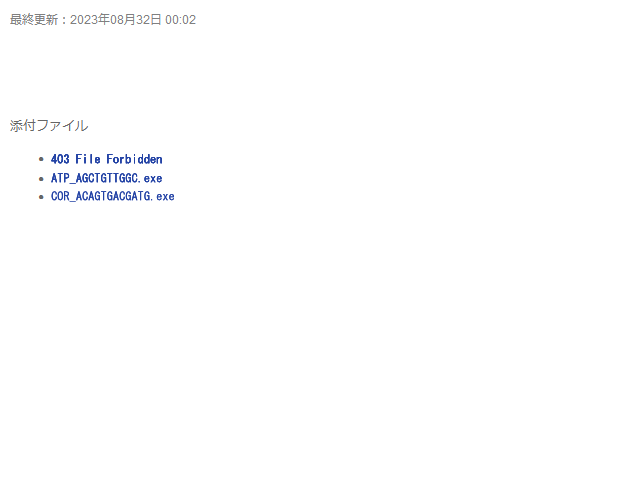Screen dimensions: 640x480
Task: Click the bullet beside COR_ACAGTGACGATG.exe
Action: tap(41, 197)
